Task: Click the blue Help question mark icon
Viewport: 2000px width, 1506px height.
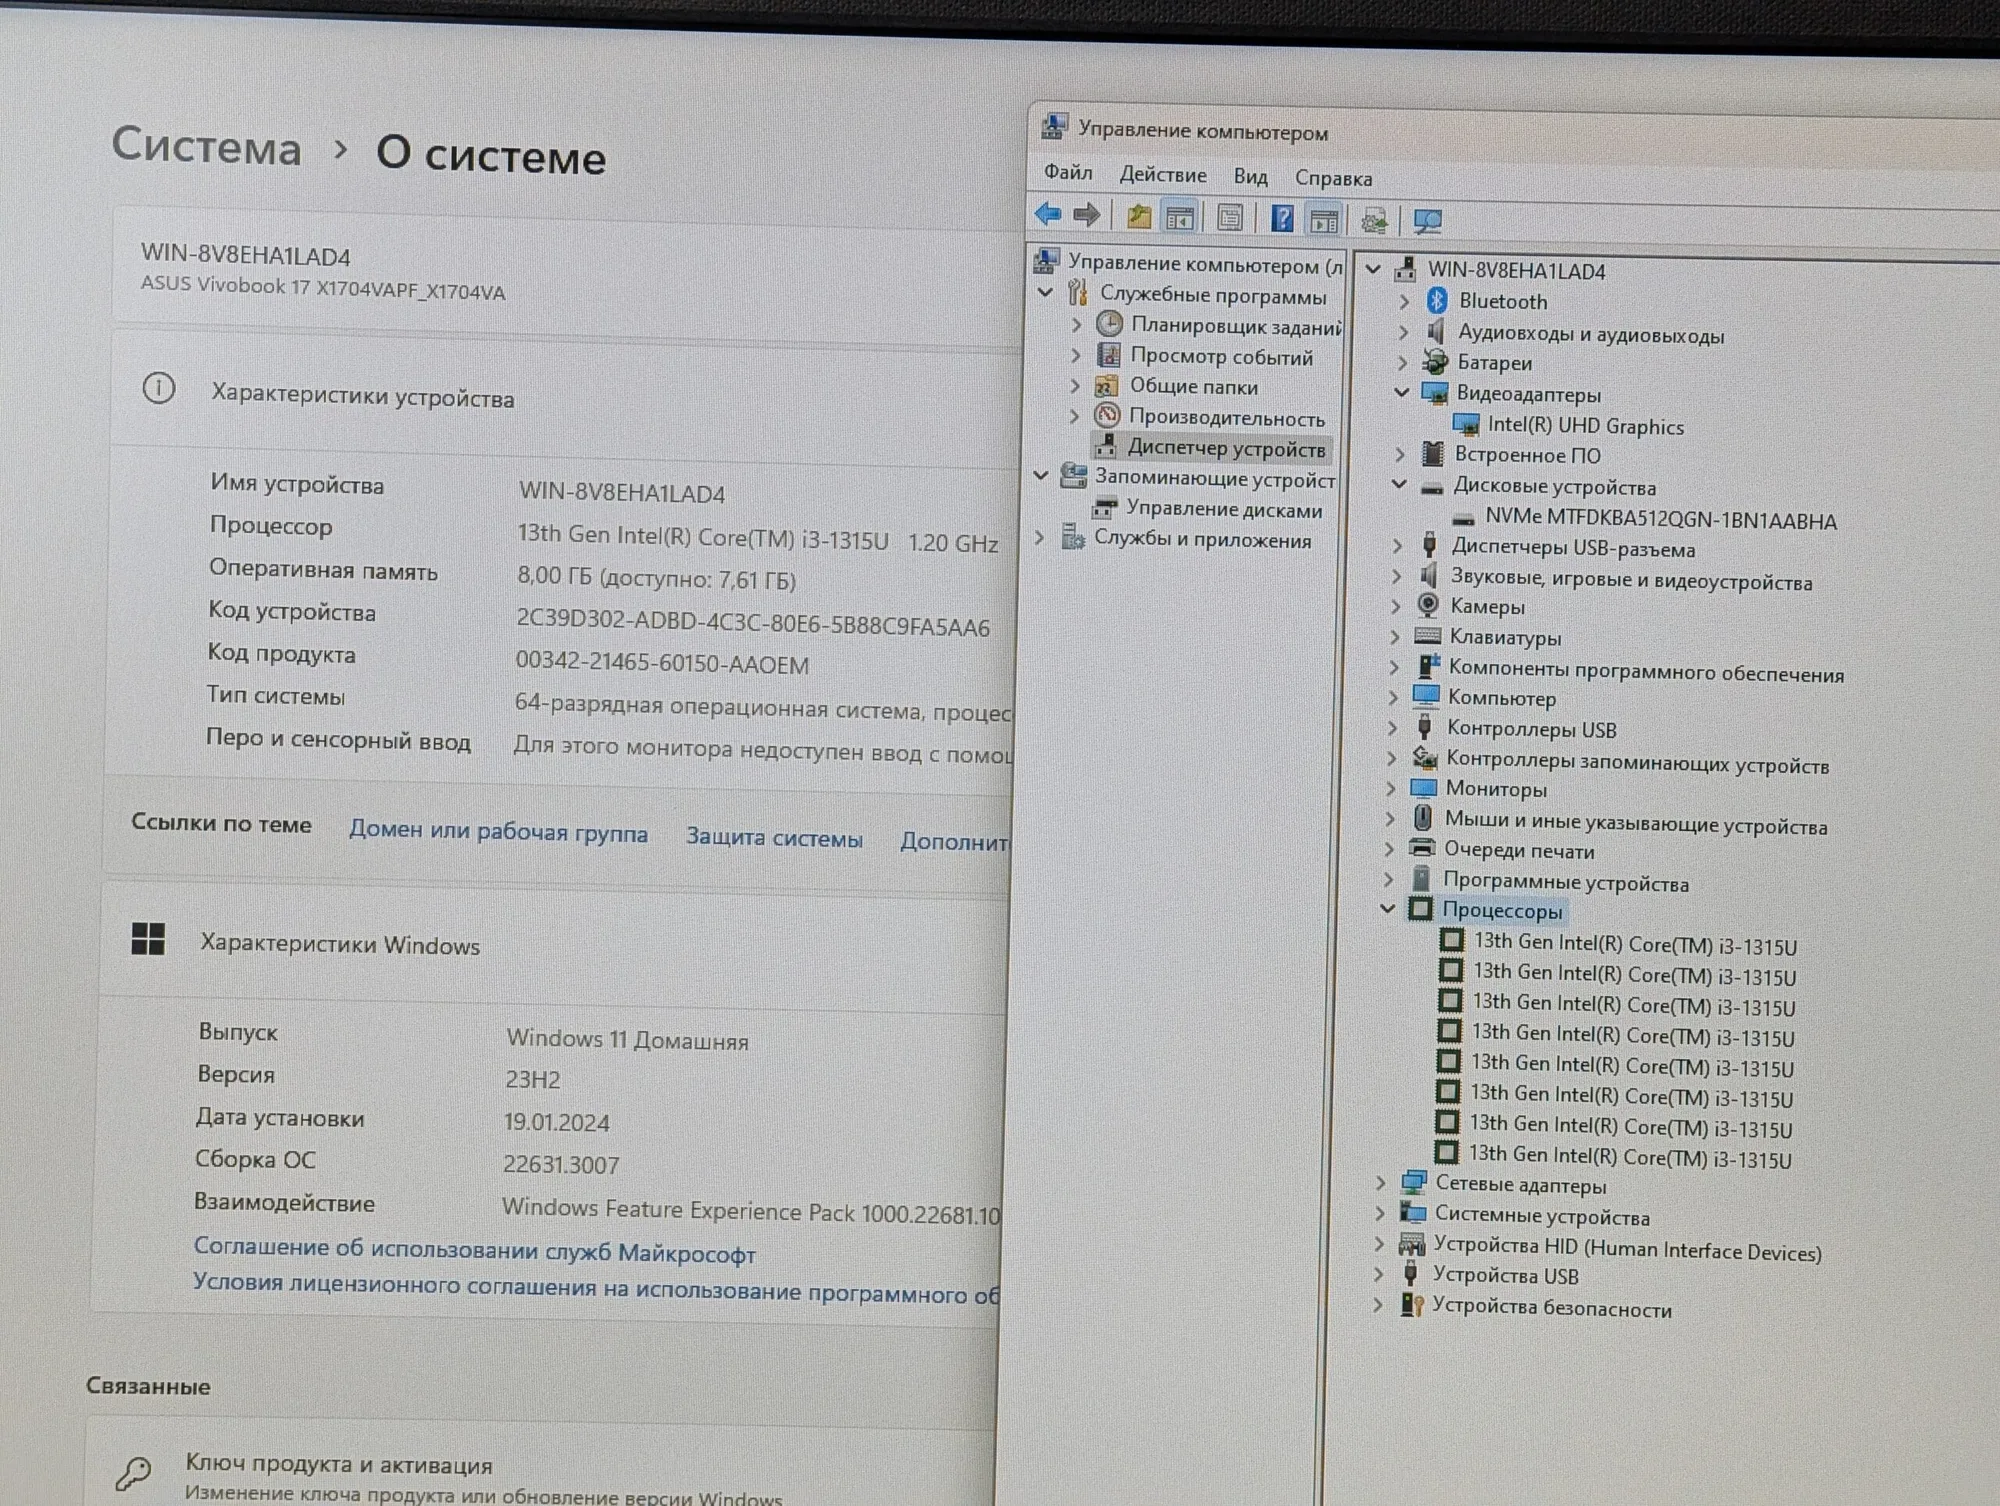Action: (1282, 218)
